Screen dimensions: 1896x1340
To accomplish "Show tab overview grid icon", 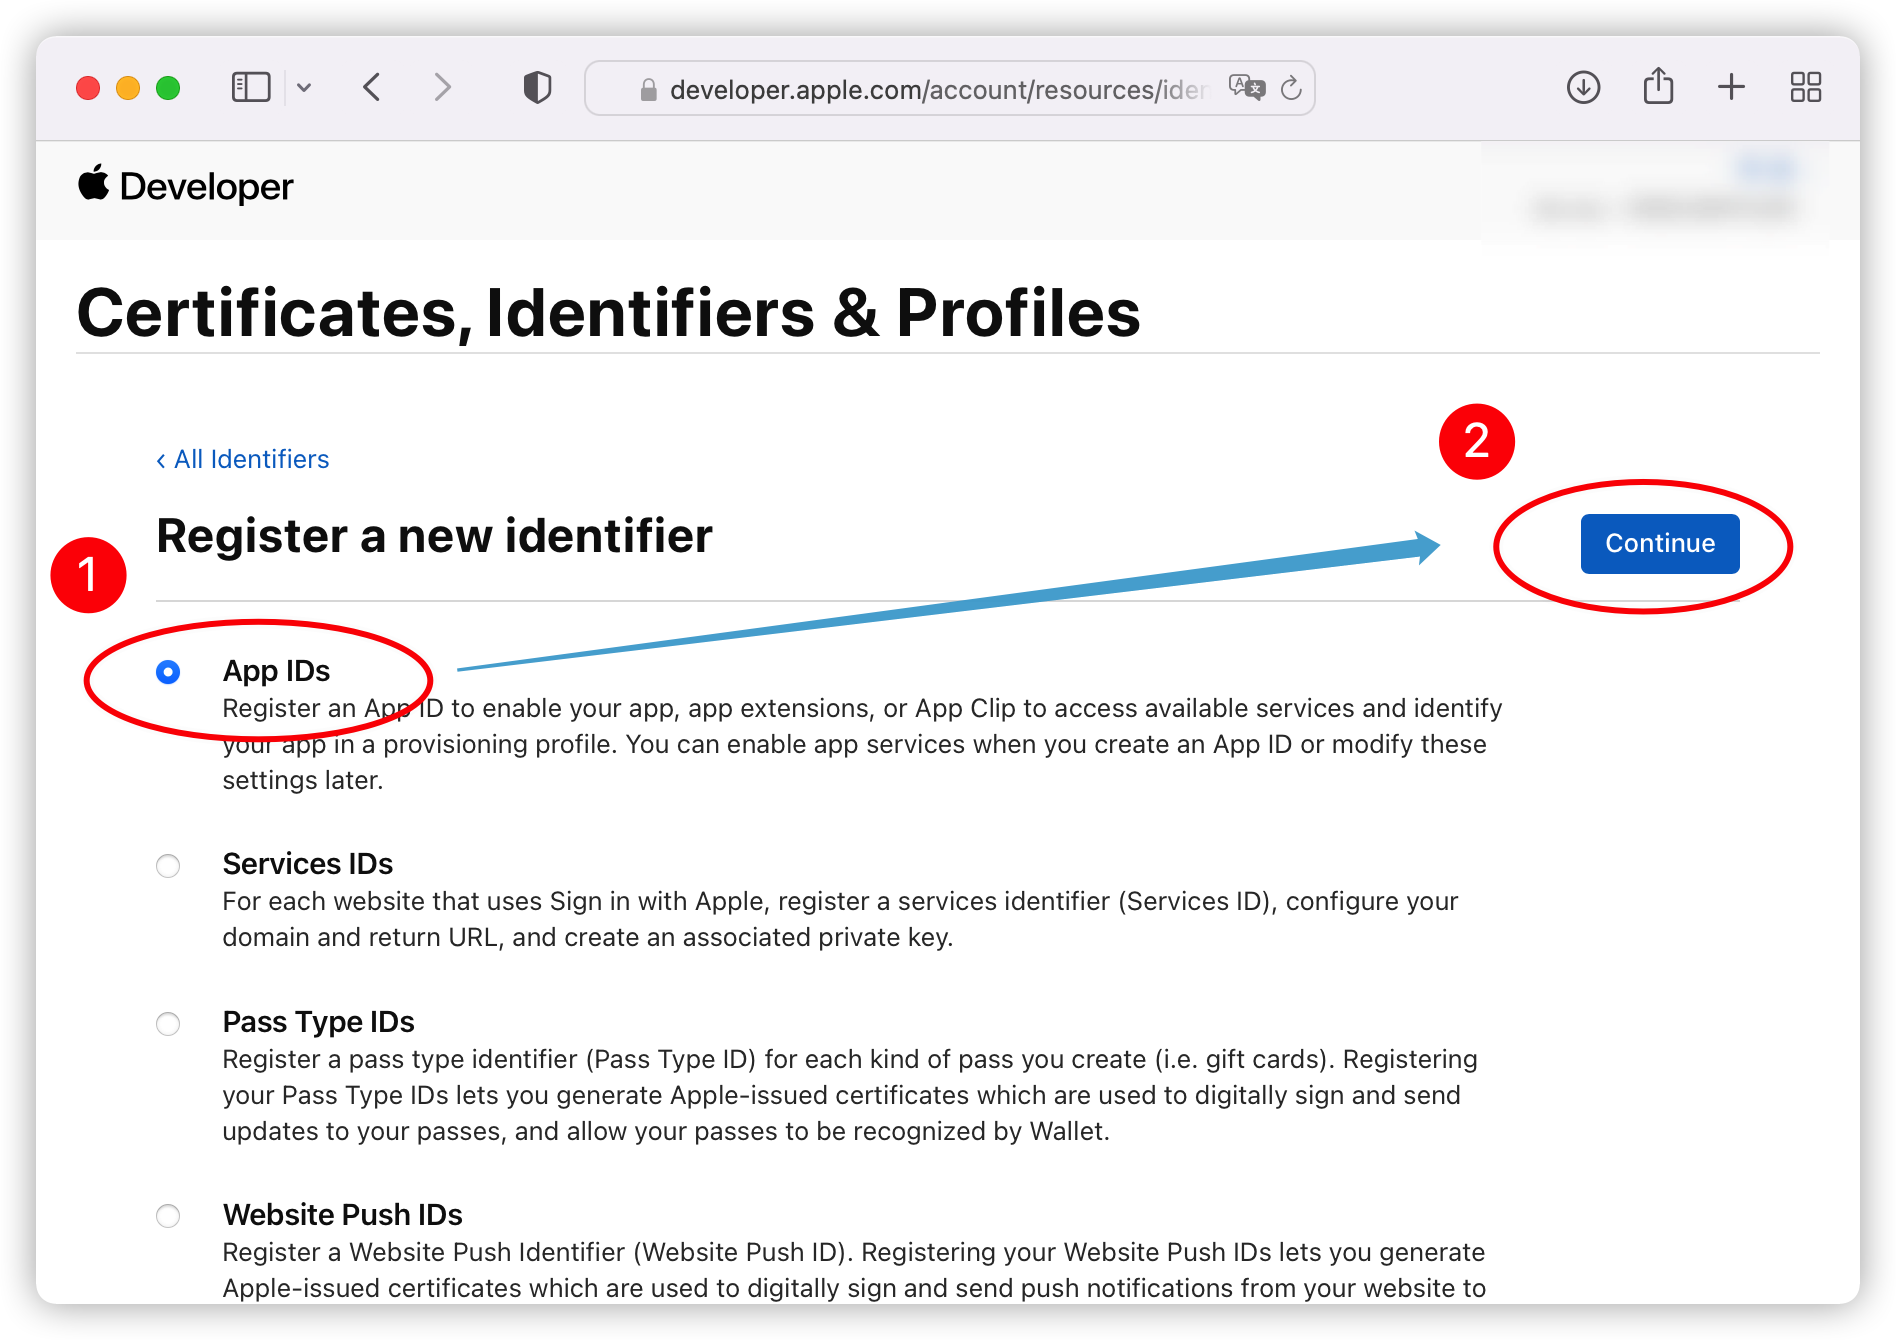I will coord(1805,88).
